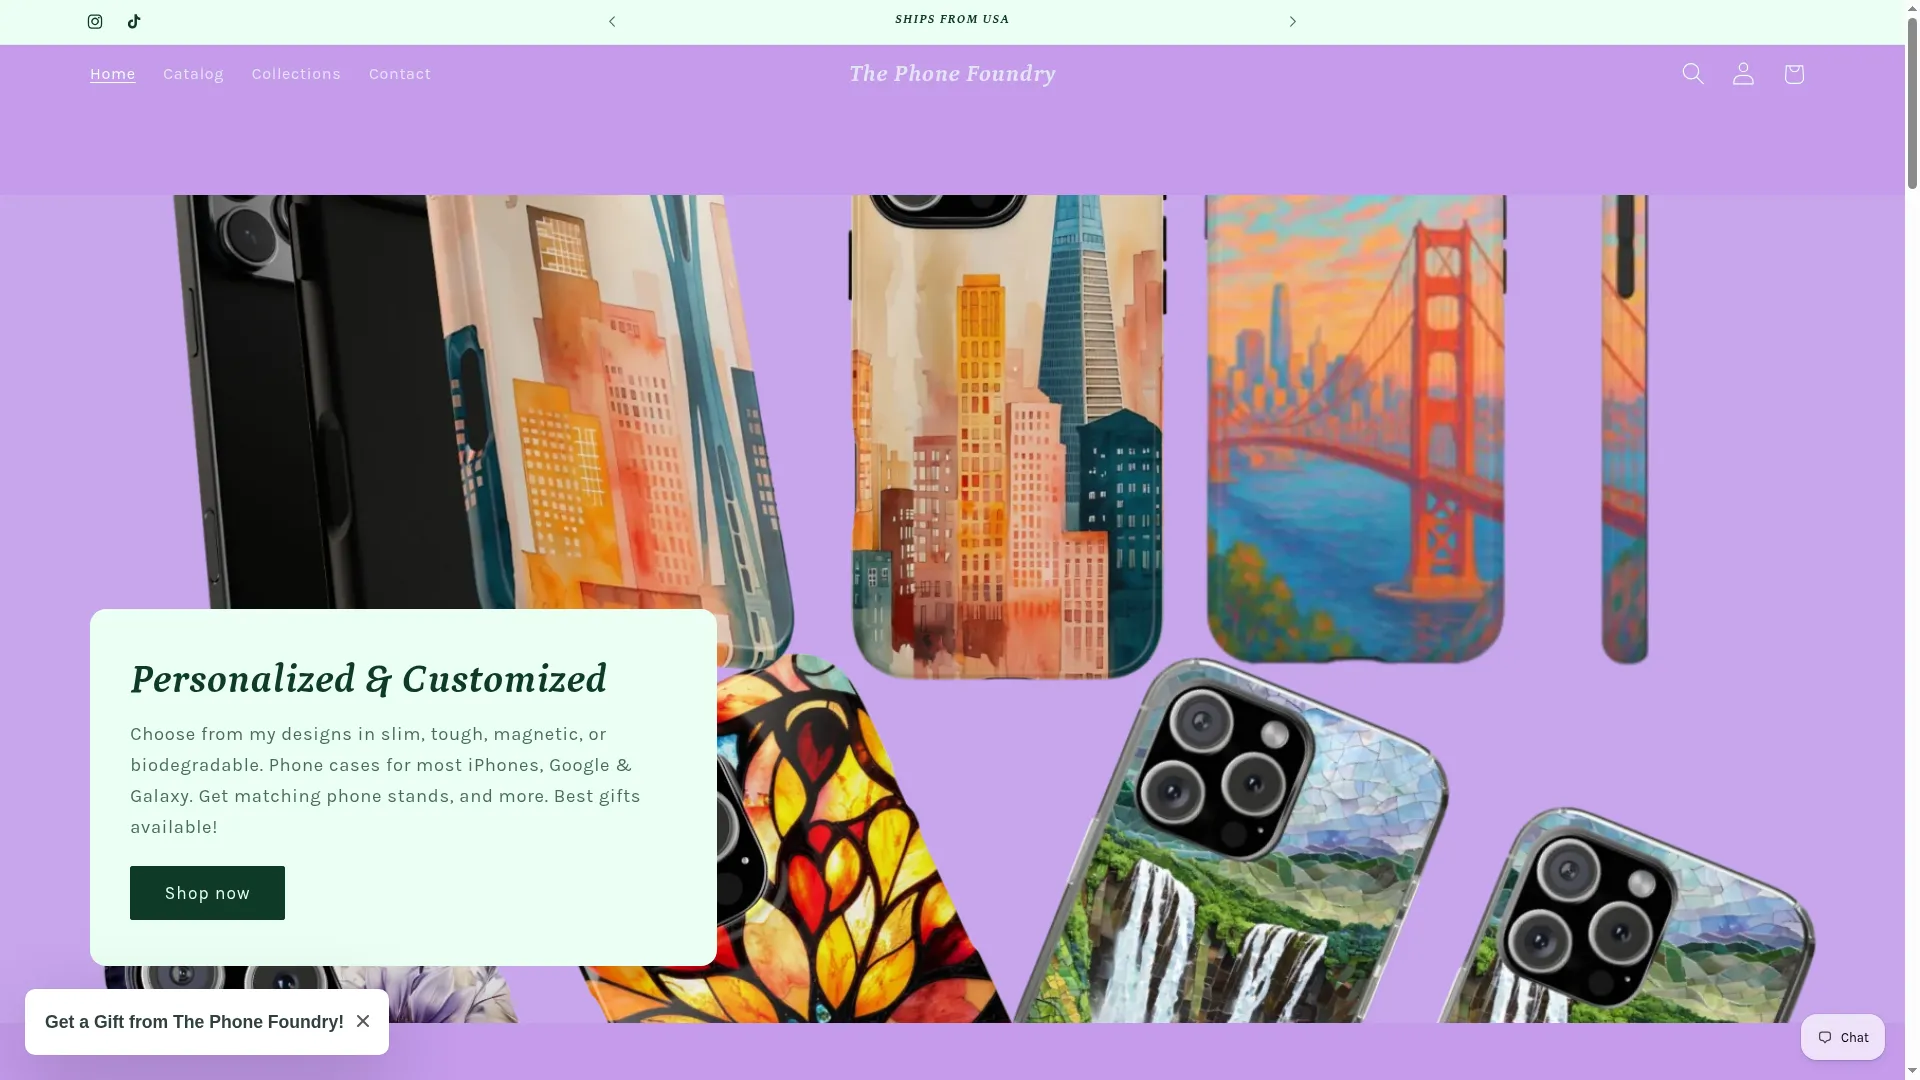
Task: Open the Catalog menu item
Action: (x=193, y=74)
